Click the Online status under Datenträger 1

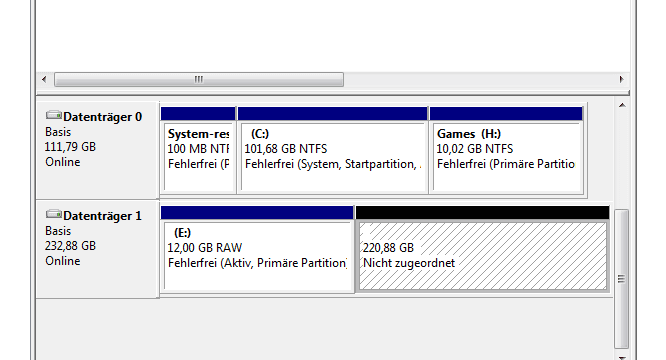click(x=63, y=261)
